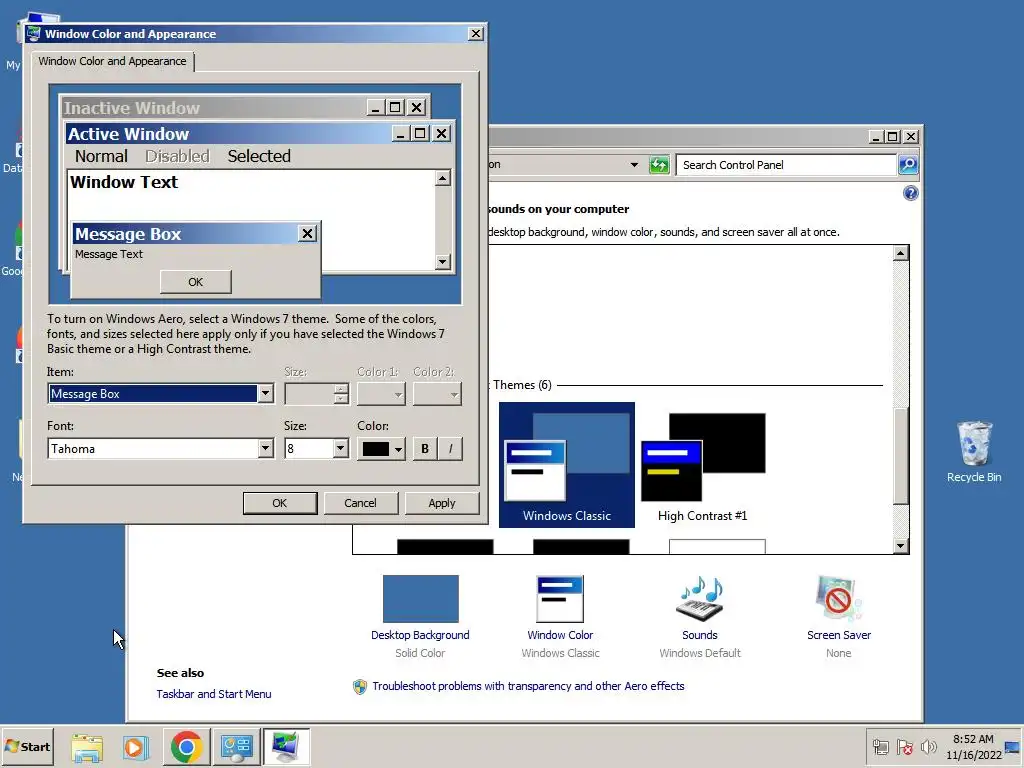Viewport: 1024px width, 768px height.
Task: Open the font Size dropdown showing 8
Action: [x=340, y=449]
